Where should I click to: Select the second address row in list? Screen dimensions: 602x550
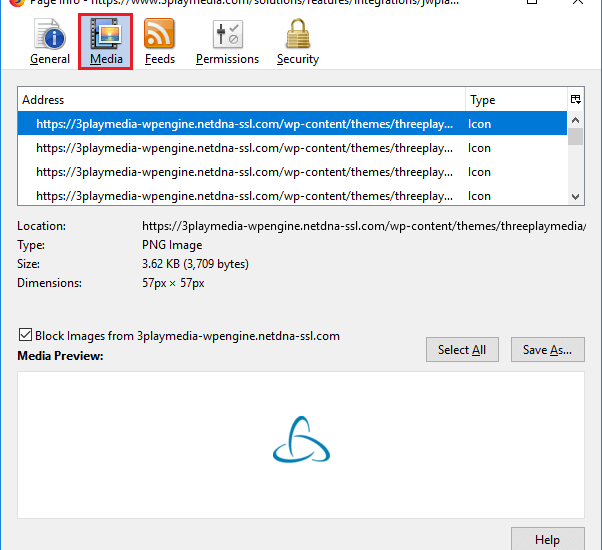click(292, 148)
